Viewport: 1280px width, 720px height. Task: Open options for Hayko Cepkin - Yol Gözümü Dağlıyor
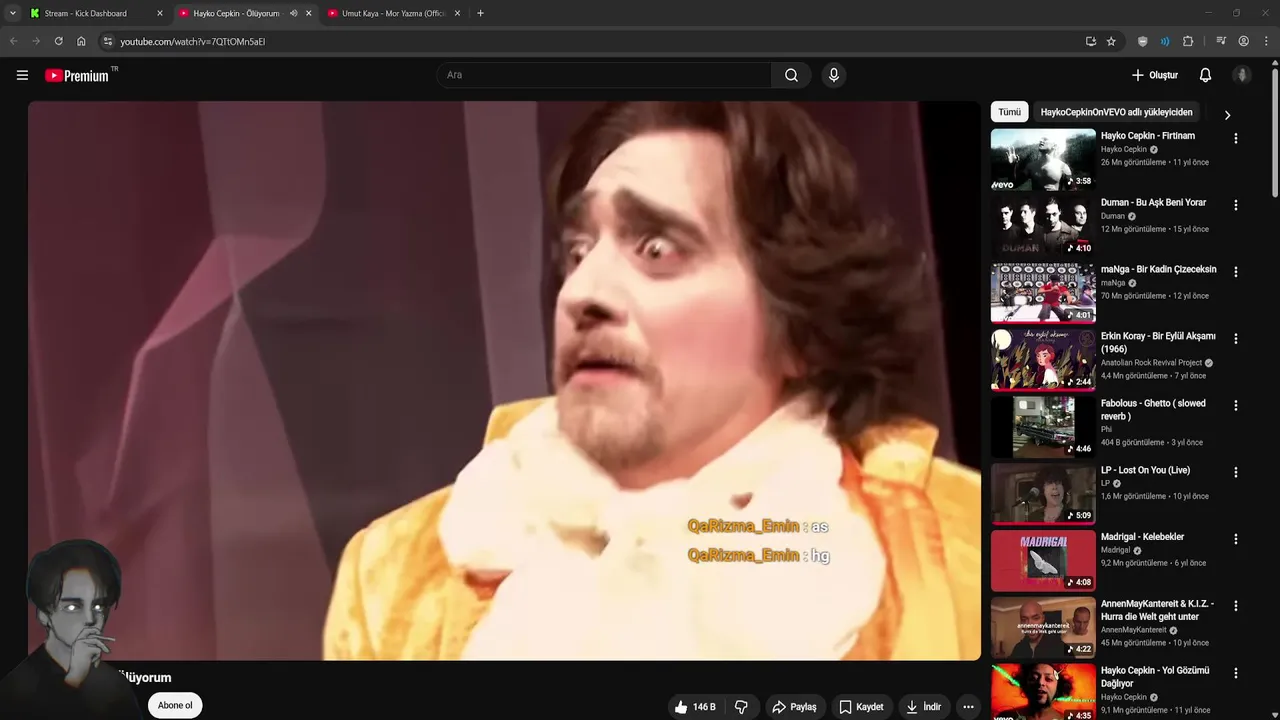(1236, 673)
